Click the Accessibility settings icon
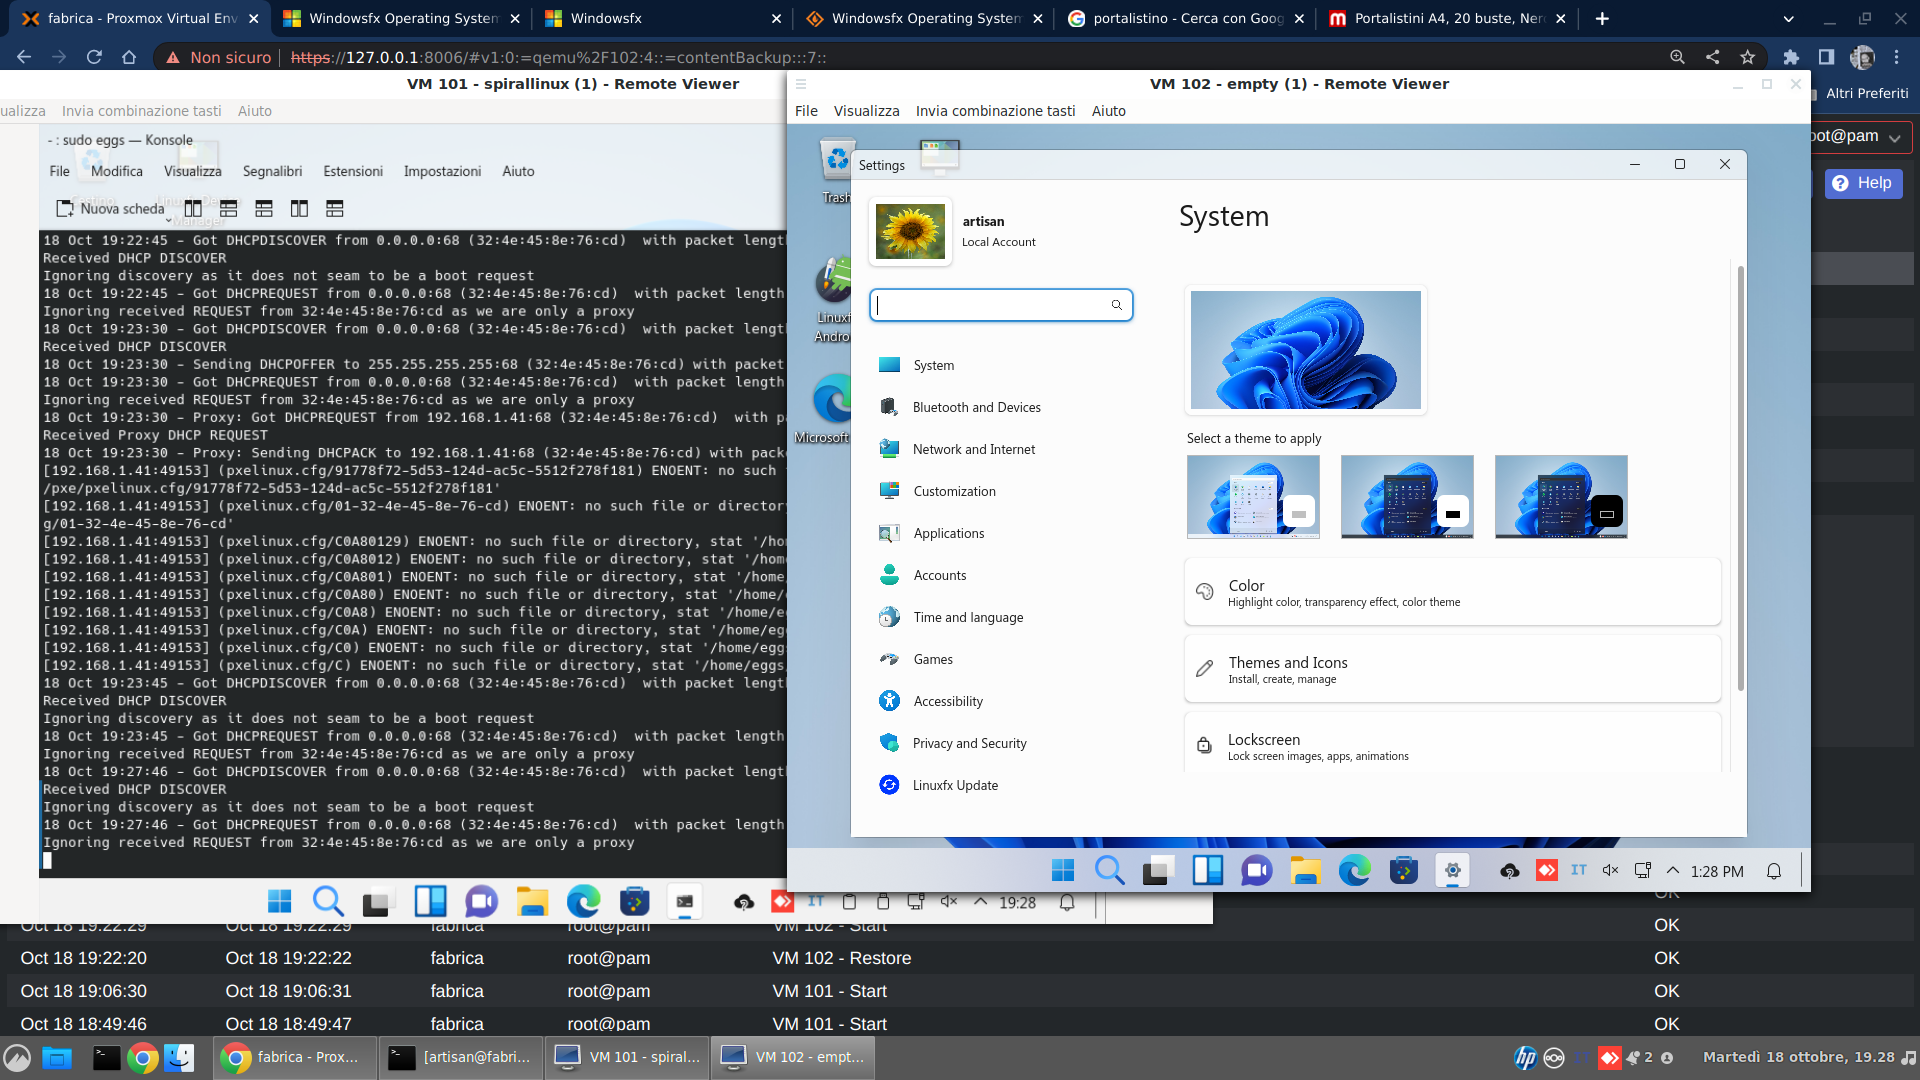The image size is (1920, 1080). point(891,700)
